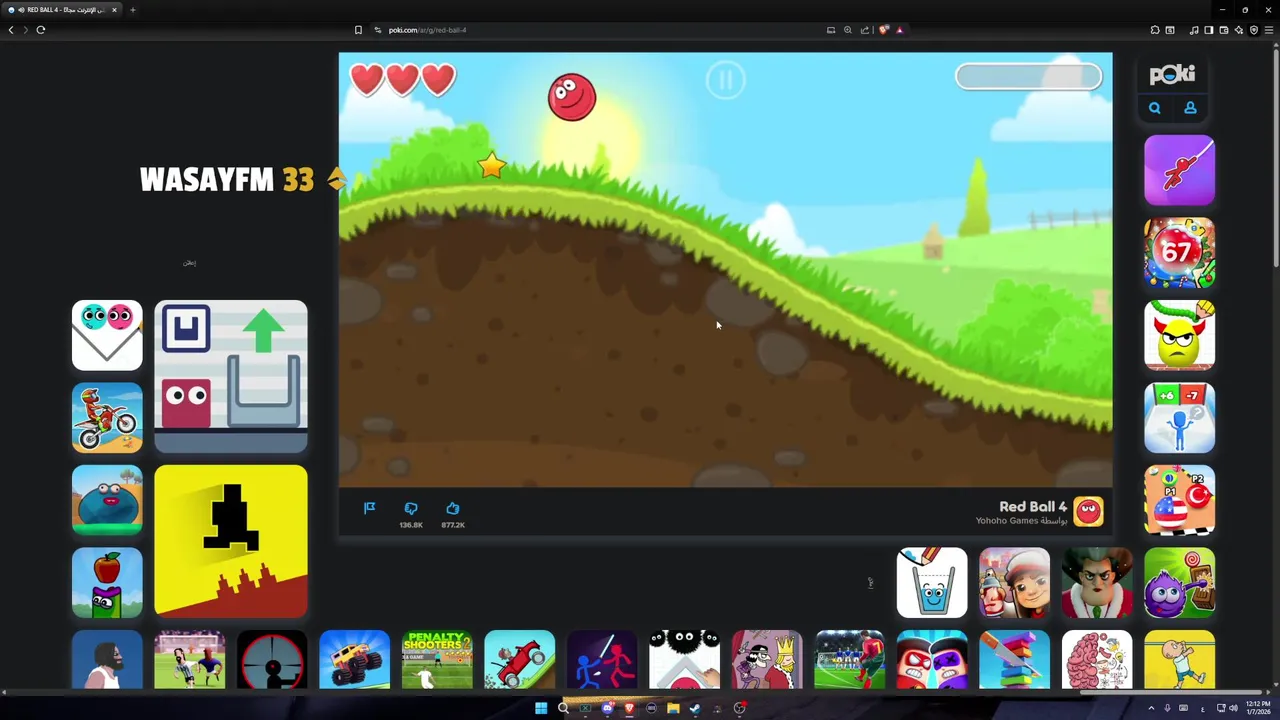1280x720 pixels.
Task: Bookmark this page
Action: pos(358,30)
